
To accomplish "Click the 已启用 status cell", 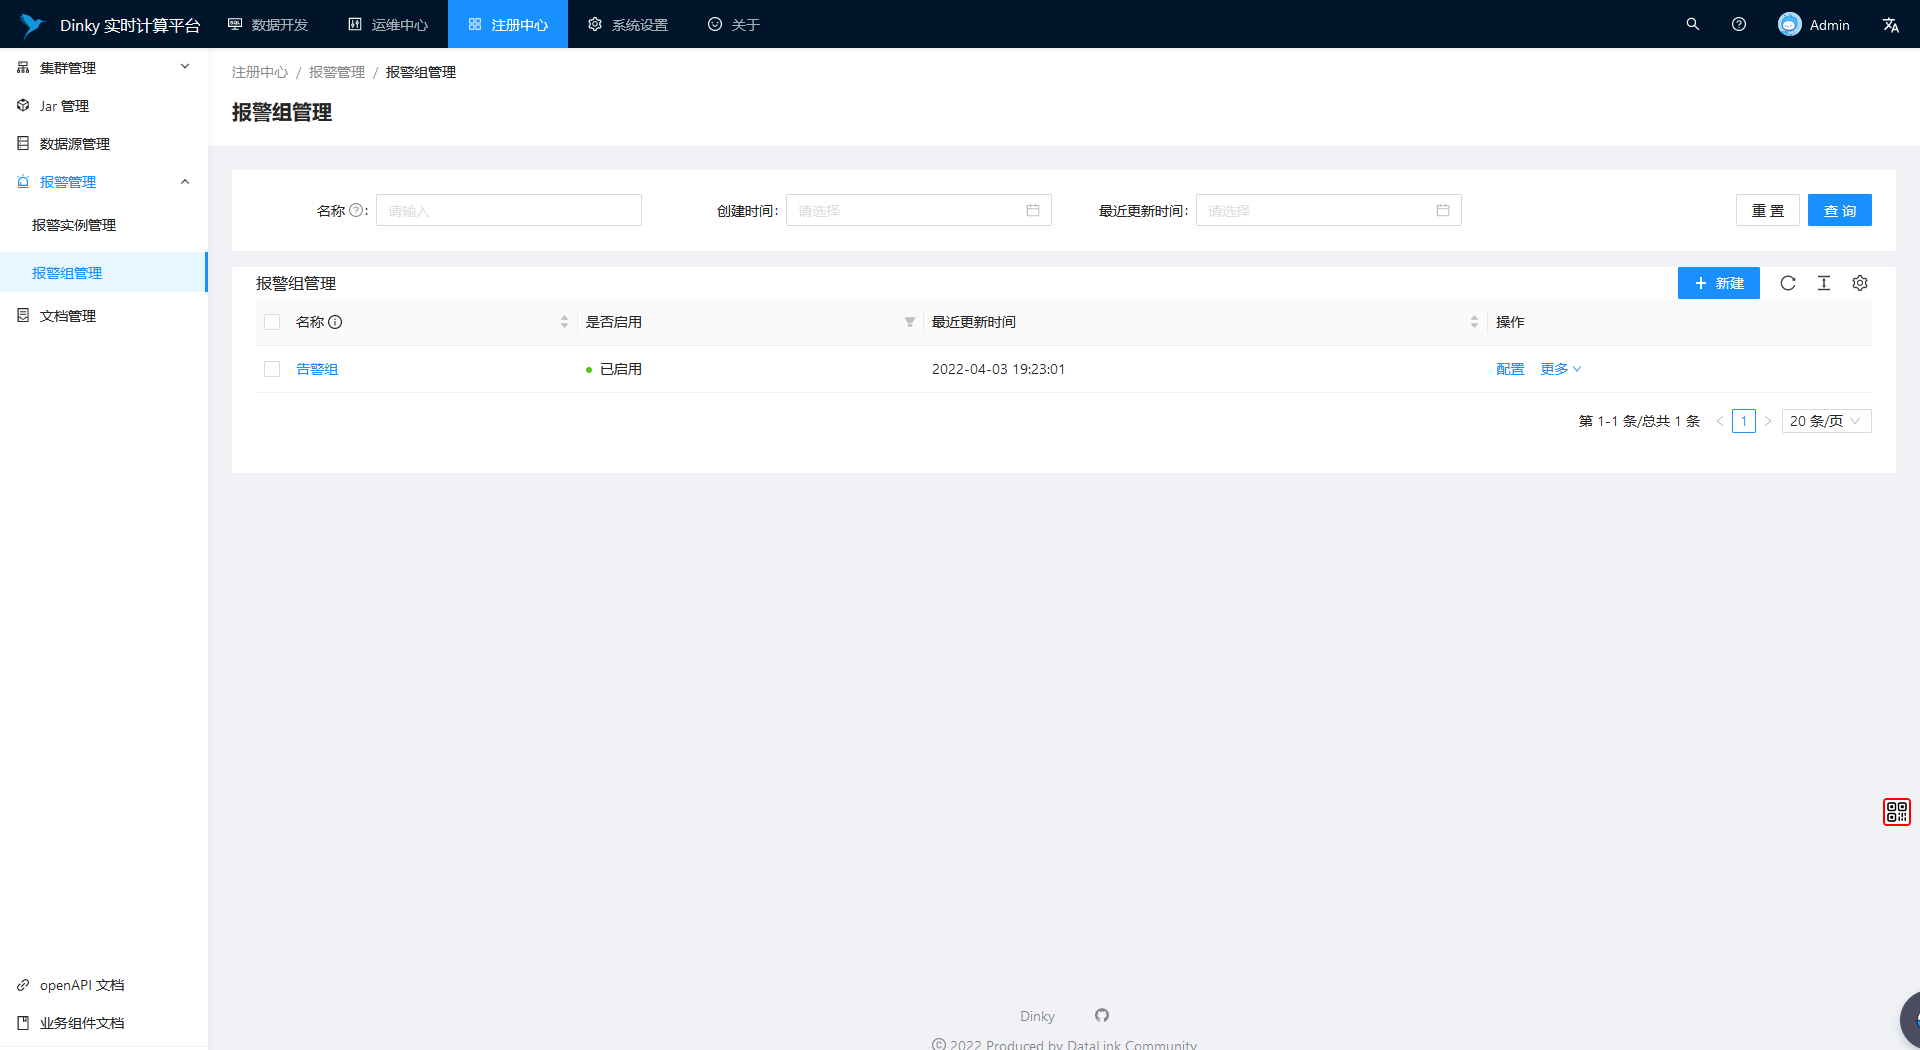I will (x=614, y=369).
